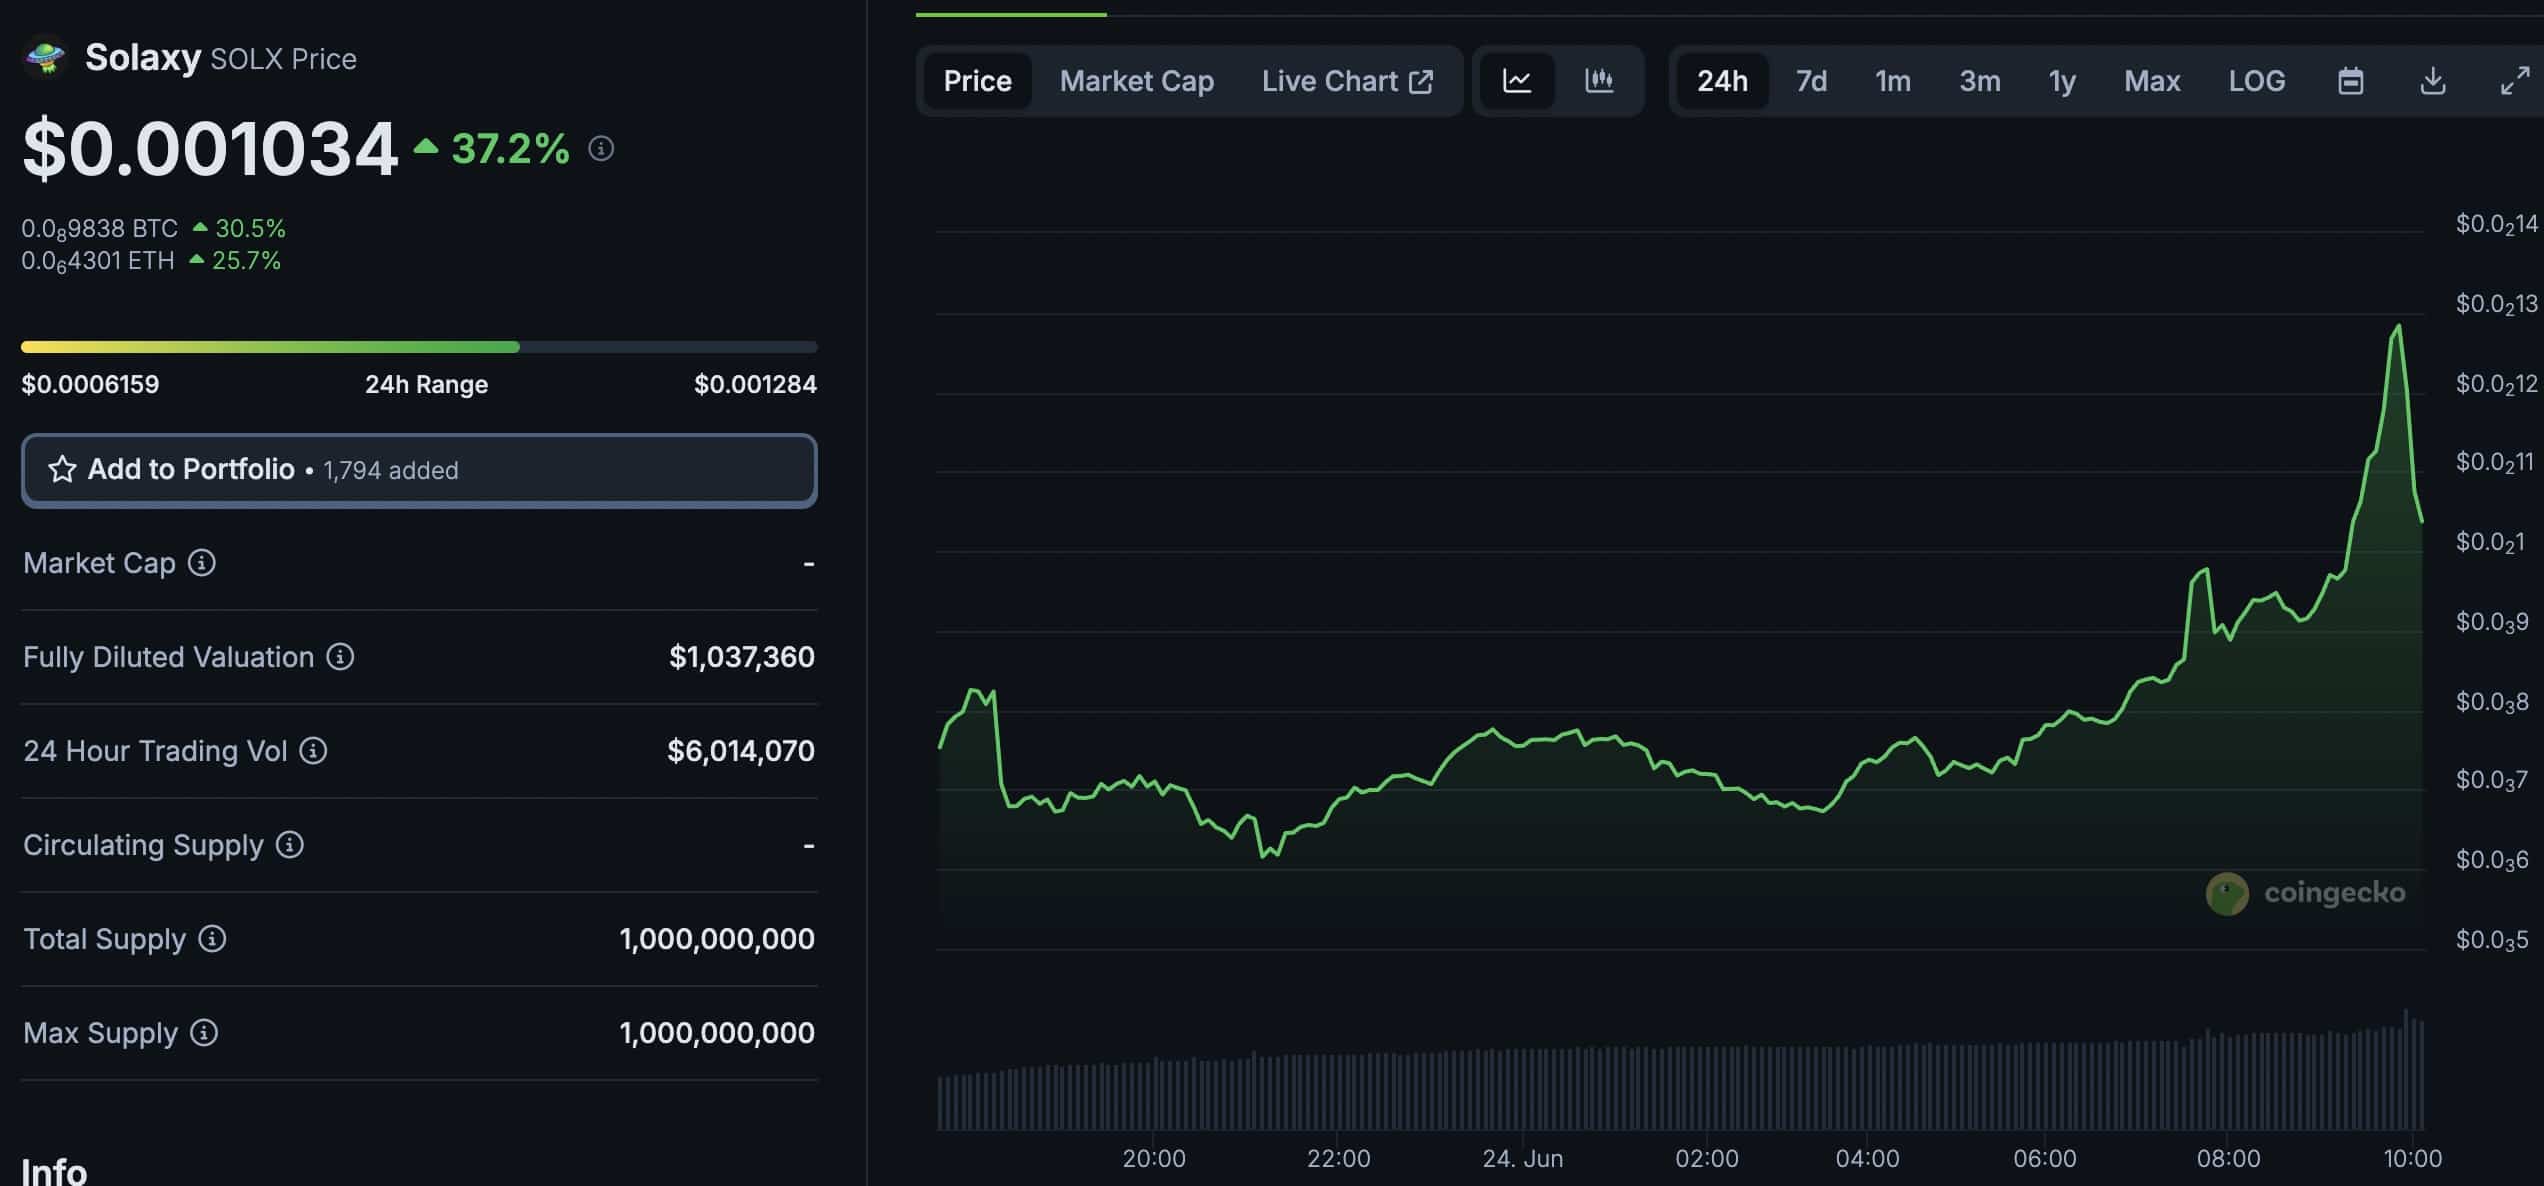
Task: Click the Solaxy coin name heading
Action: (143, 57)
